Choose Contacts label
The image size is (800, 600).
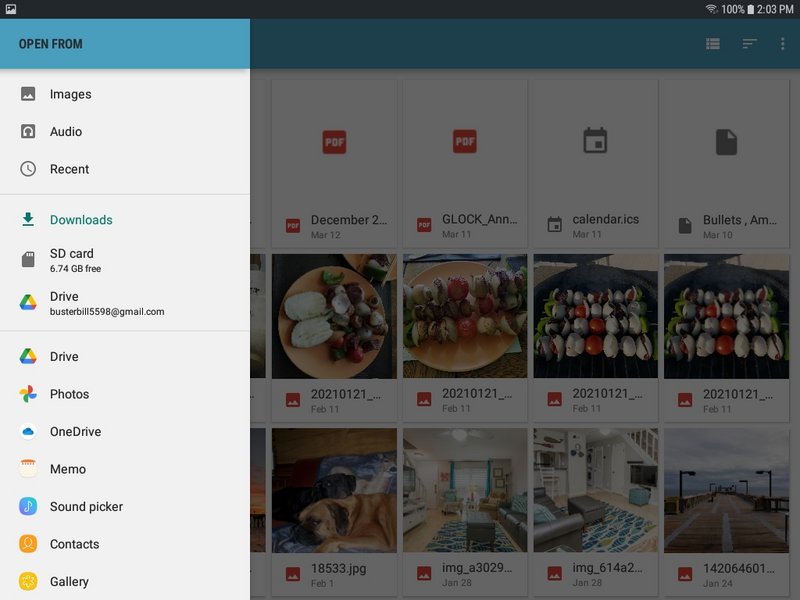(x=74, y=544)
